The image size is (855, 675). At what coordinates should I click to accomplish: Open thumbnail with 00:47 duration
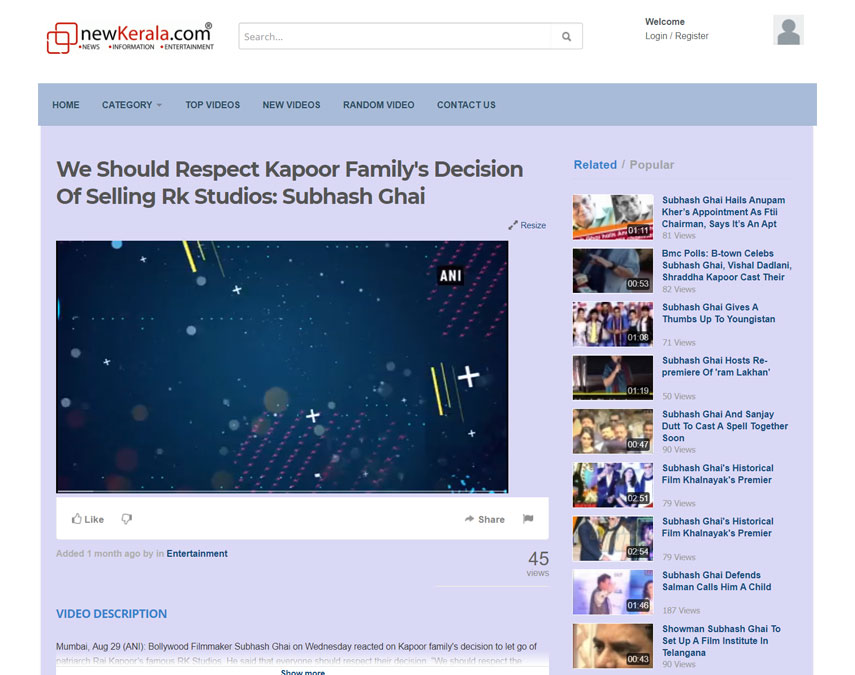click(613, 431)
